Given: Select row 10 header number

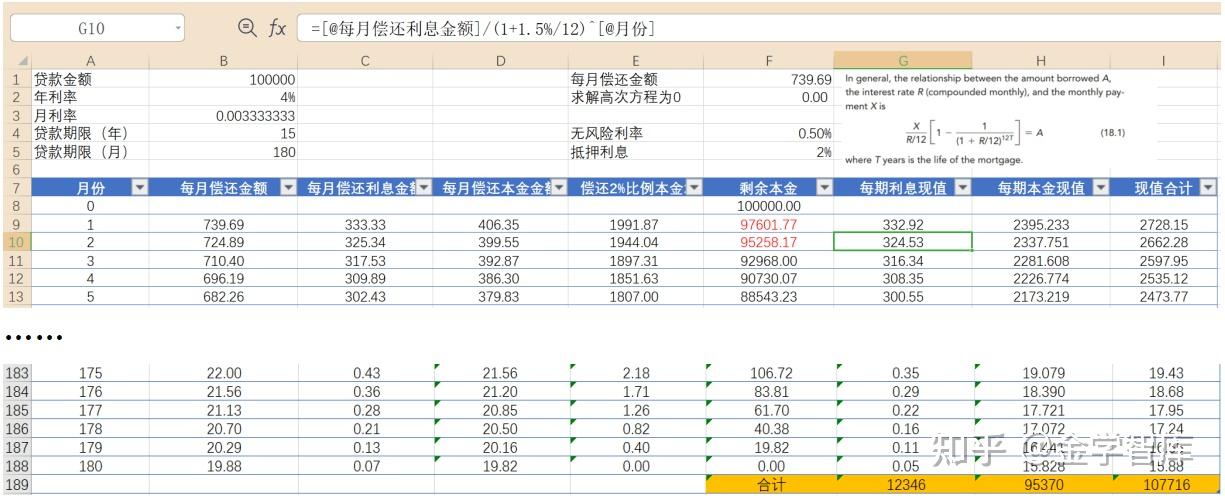Looking at the screenshot, I should (17, 242).
